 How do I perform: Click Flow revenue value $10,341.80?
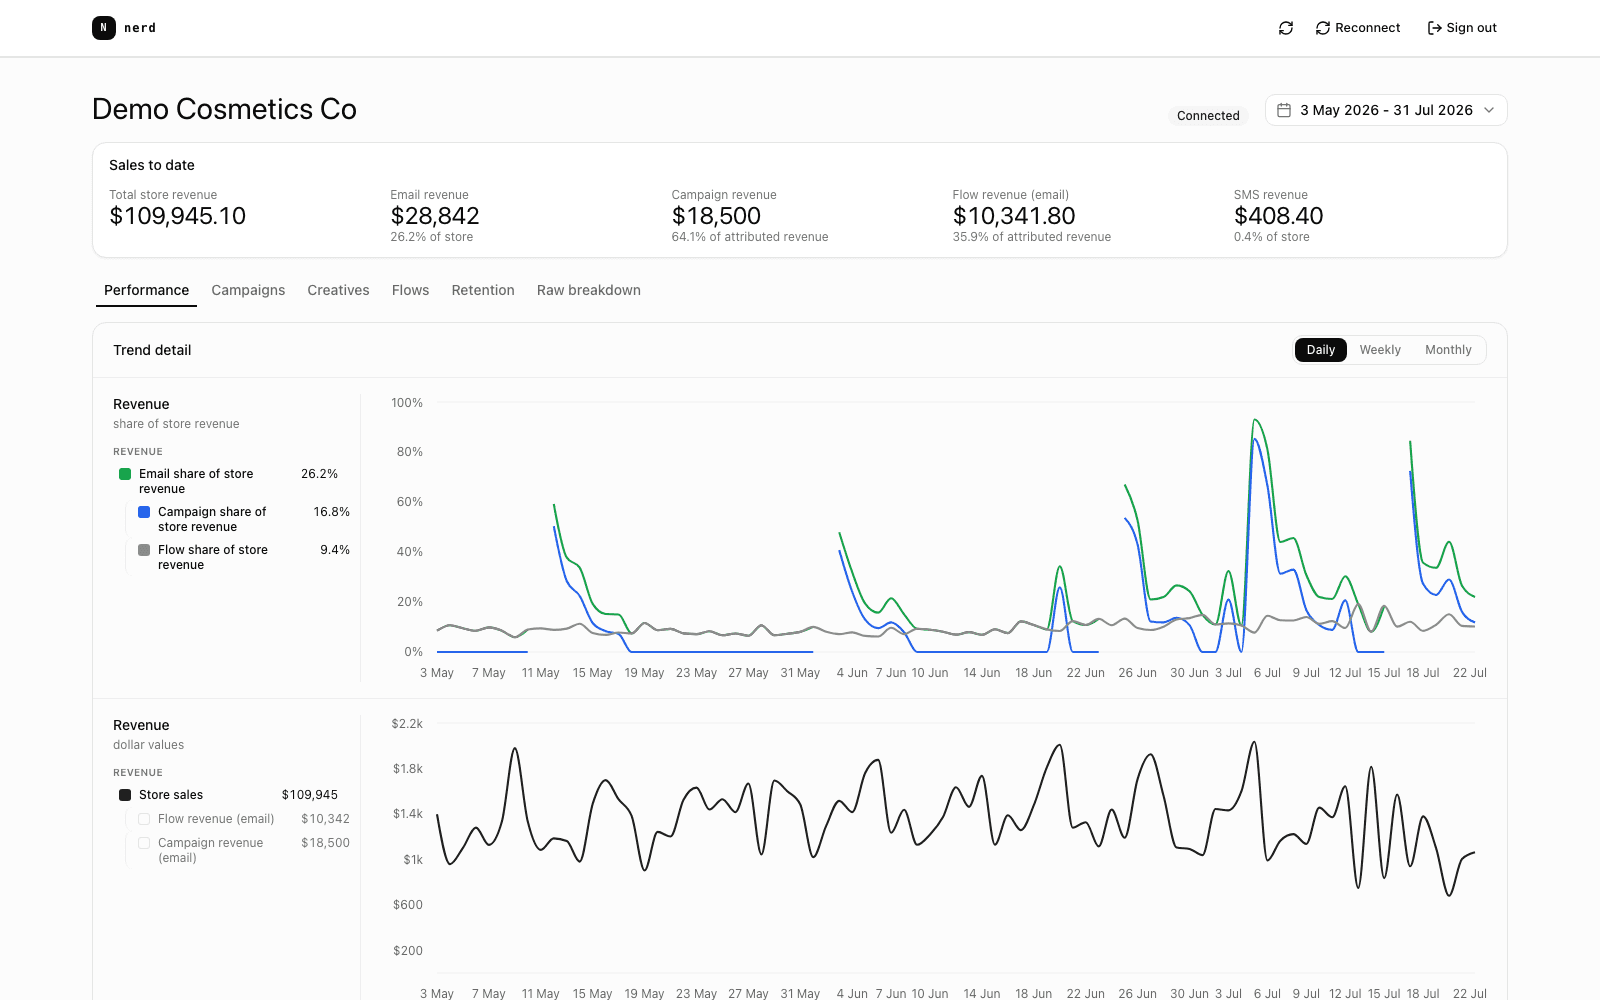(1014, 216)
